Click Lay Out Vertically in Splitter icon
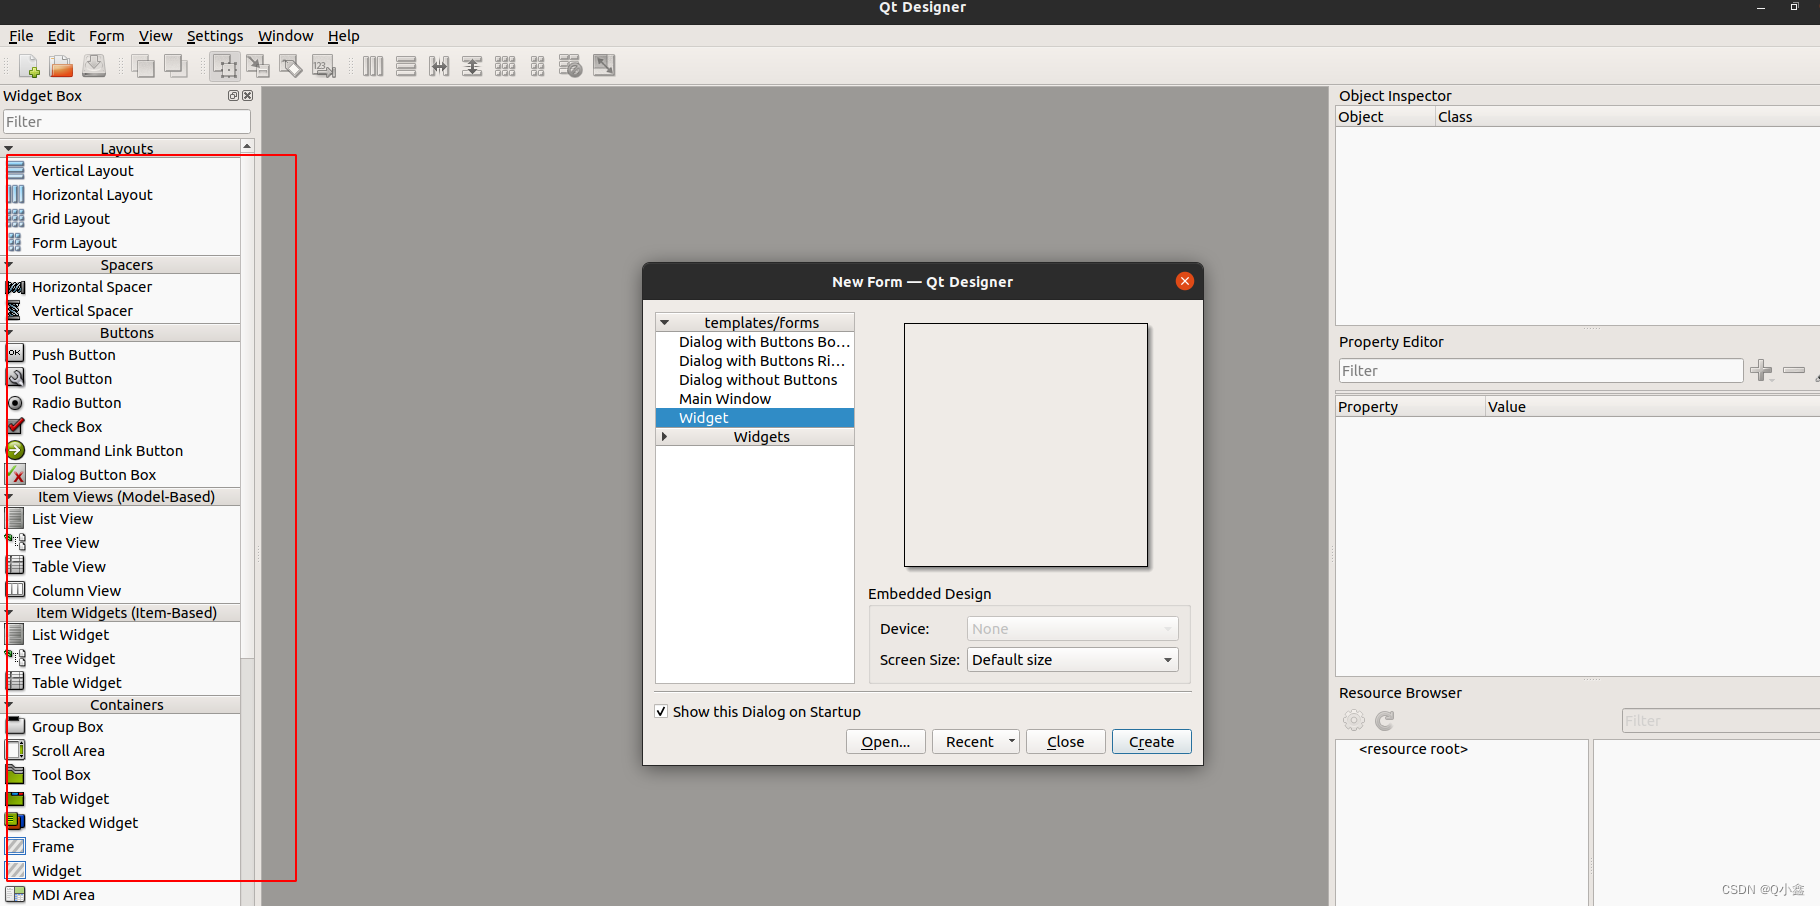 [x=472, y=66]
